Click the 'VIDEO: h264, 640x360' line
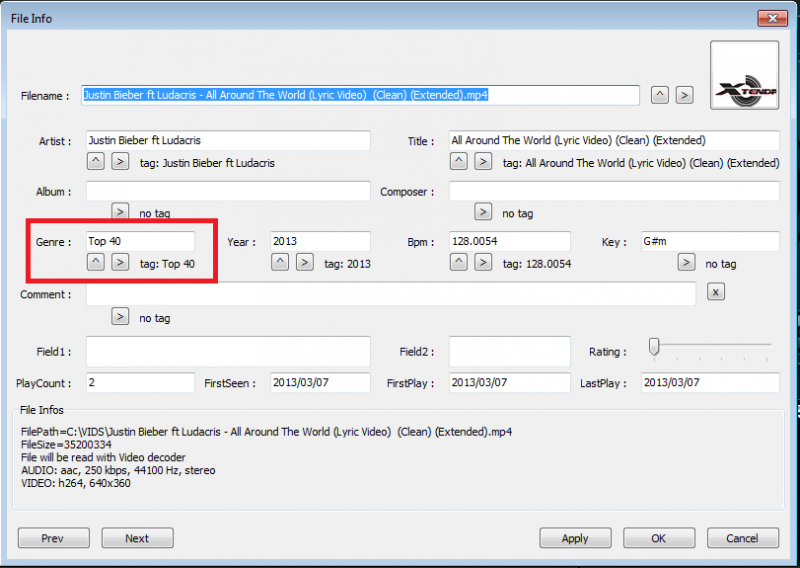The height and width of the screenshot is (568, 800). [x=76, y=483]
